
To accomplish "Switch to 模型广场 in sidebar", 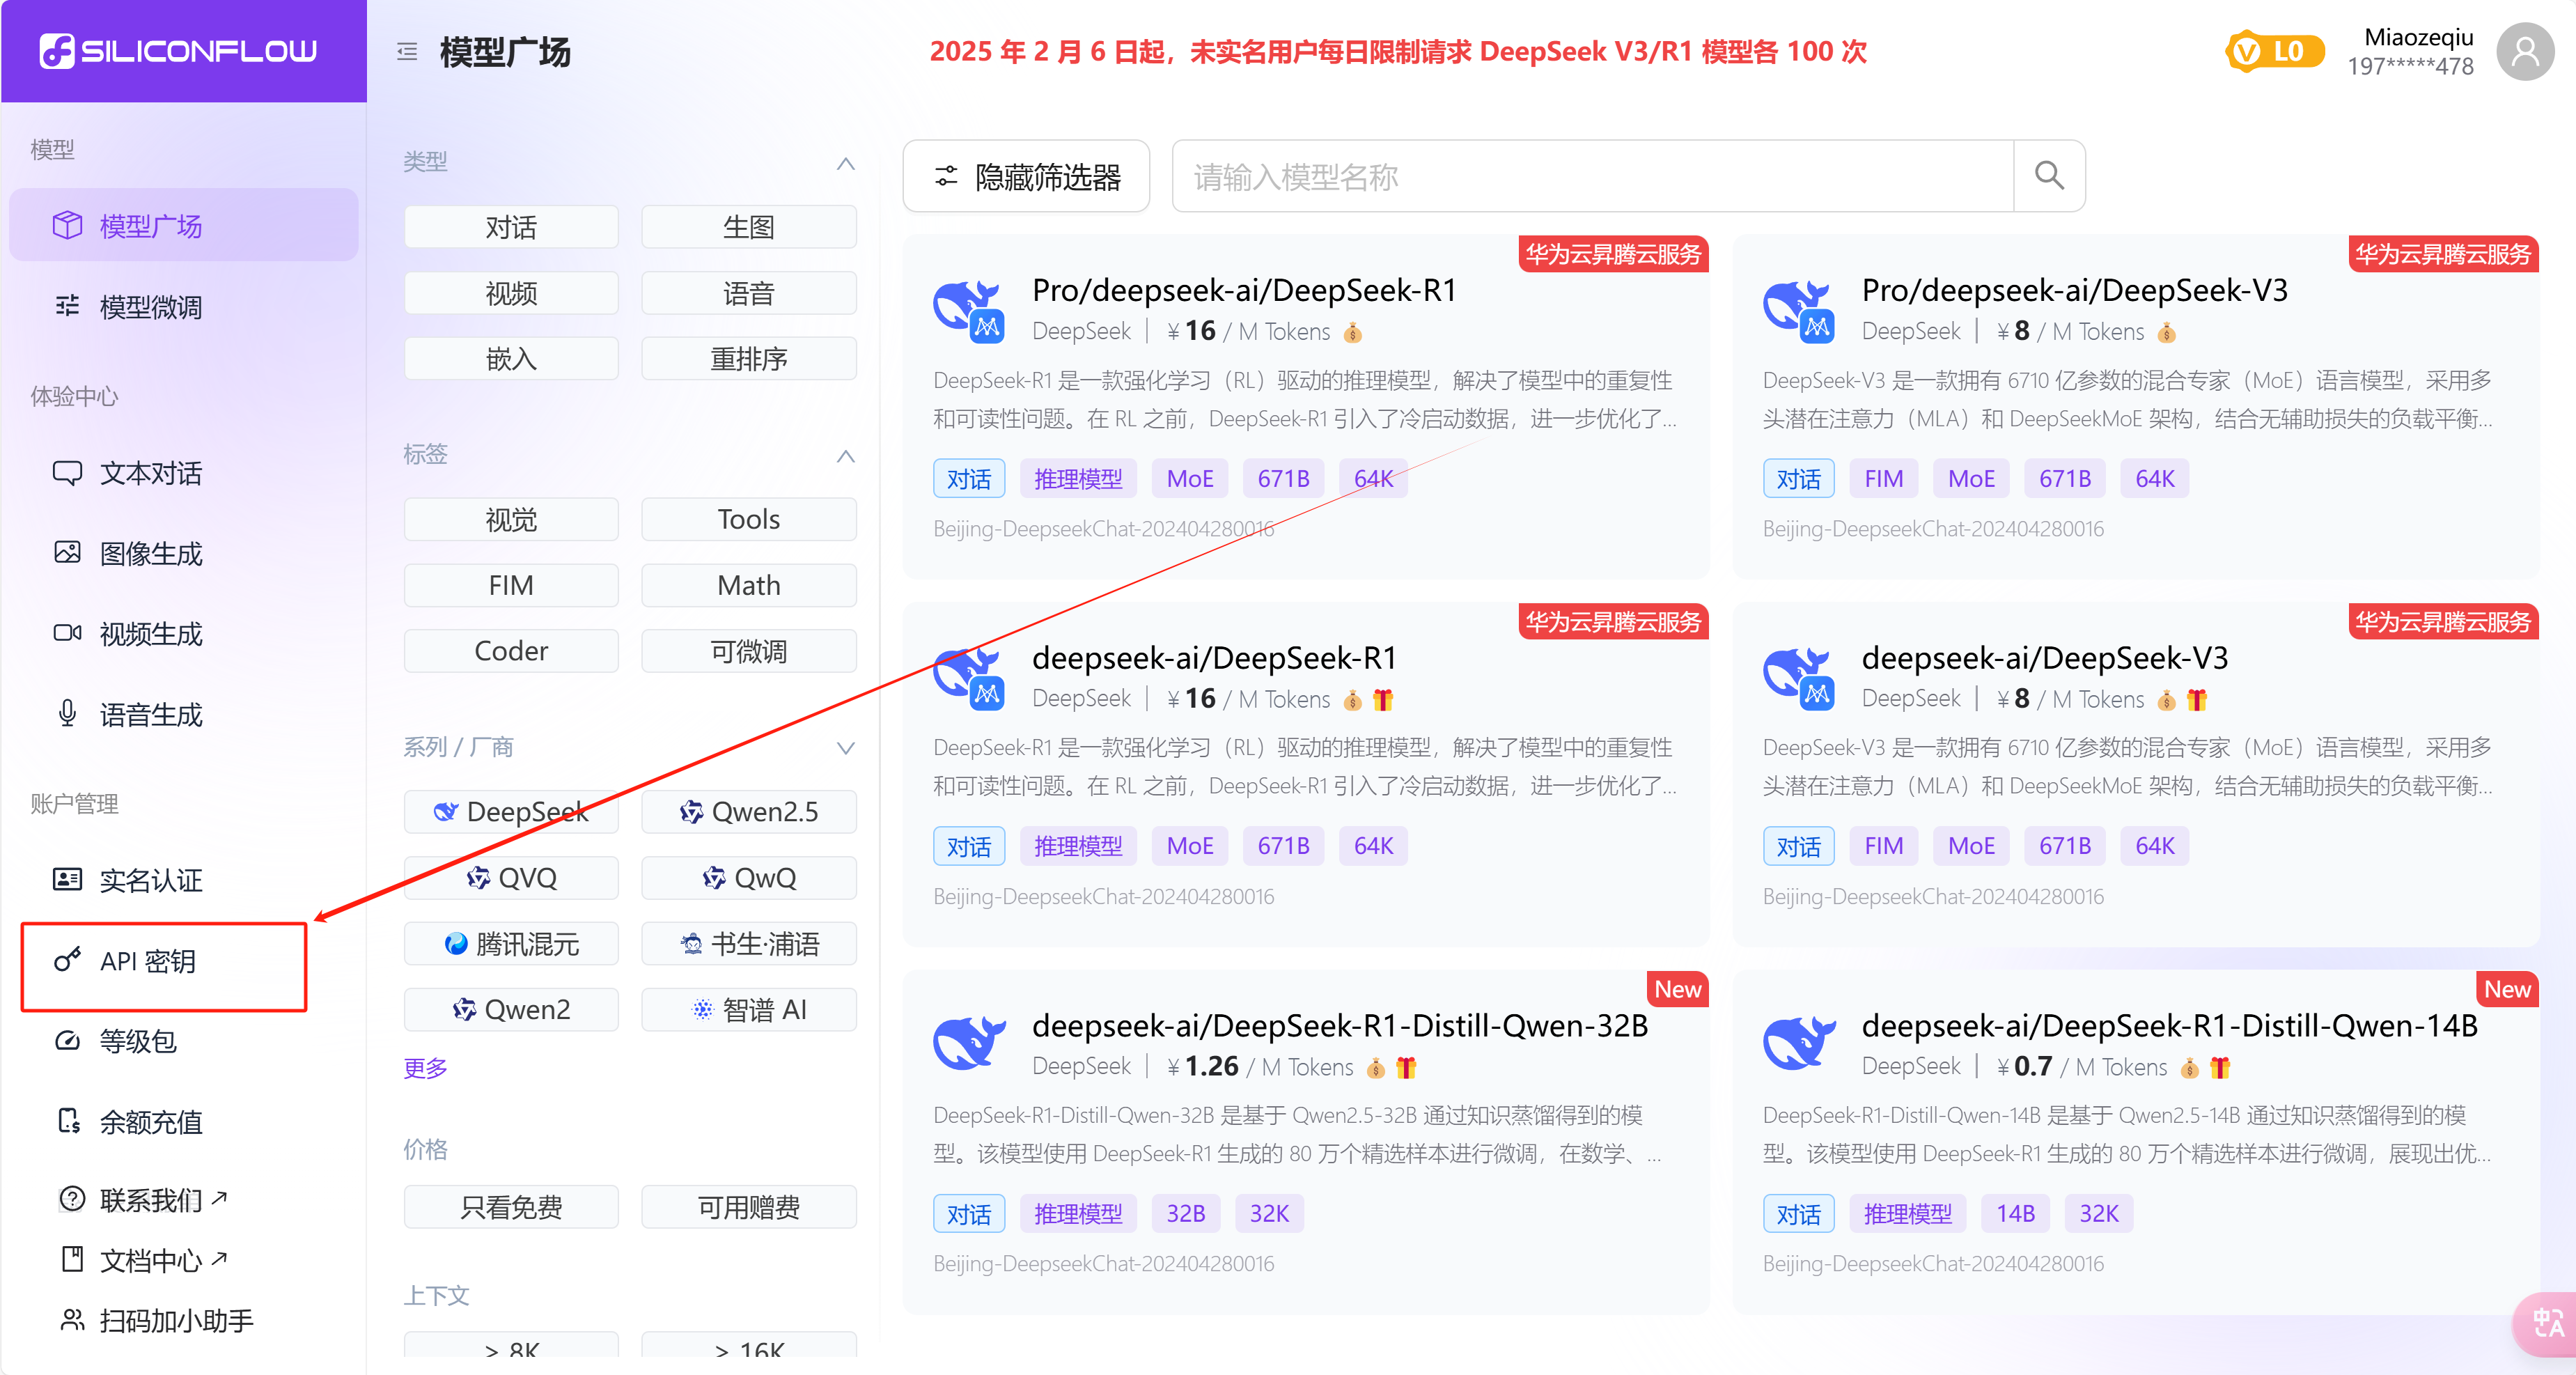I will coord(150,226).
